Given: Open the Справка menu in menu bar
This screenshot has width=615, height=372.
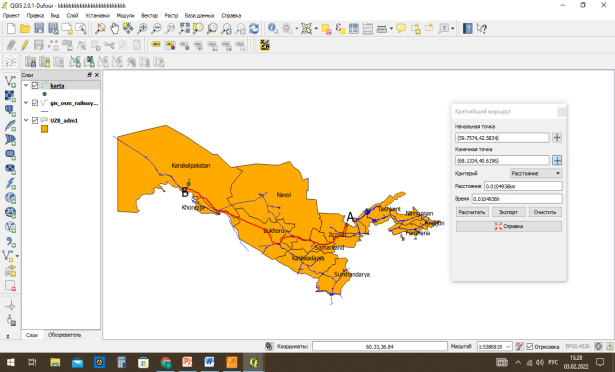Looking at the screenshot, I should click(231, 16).
